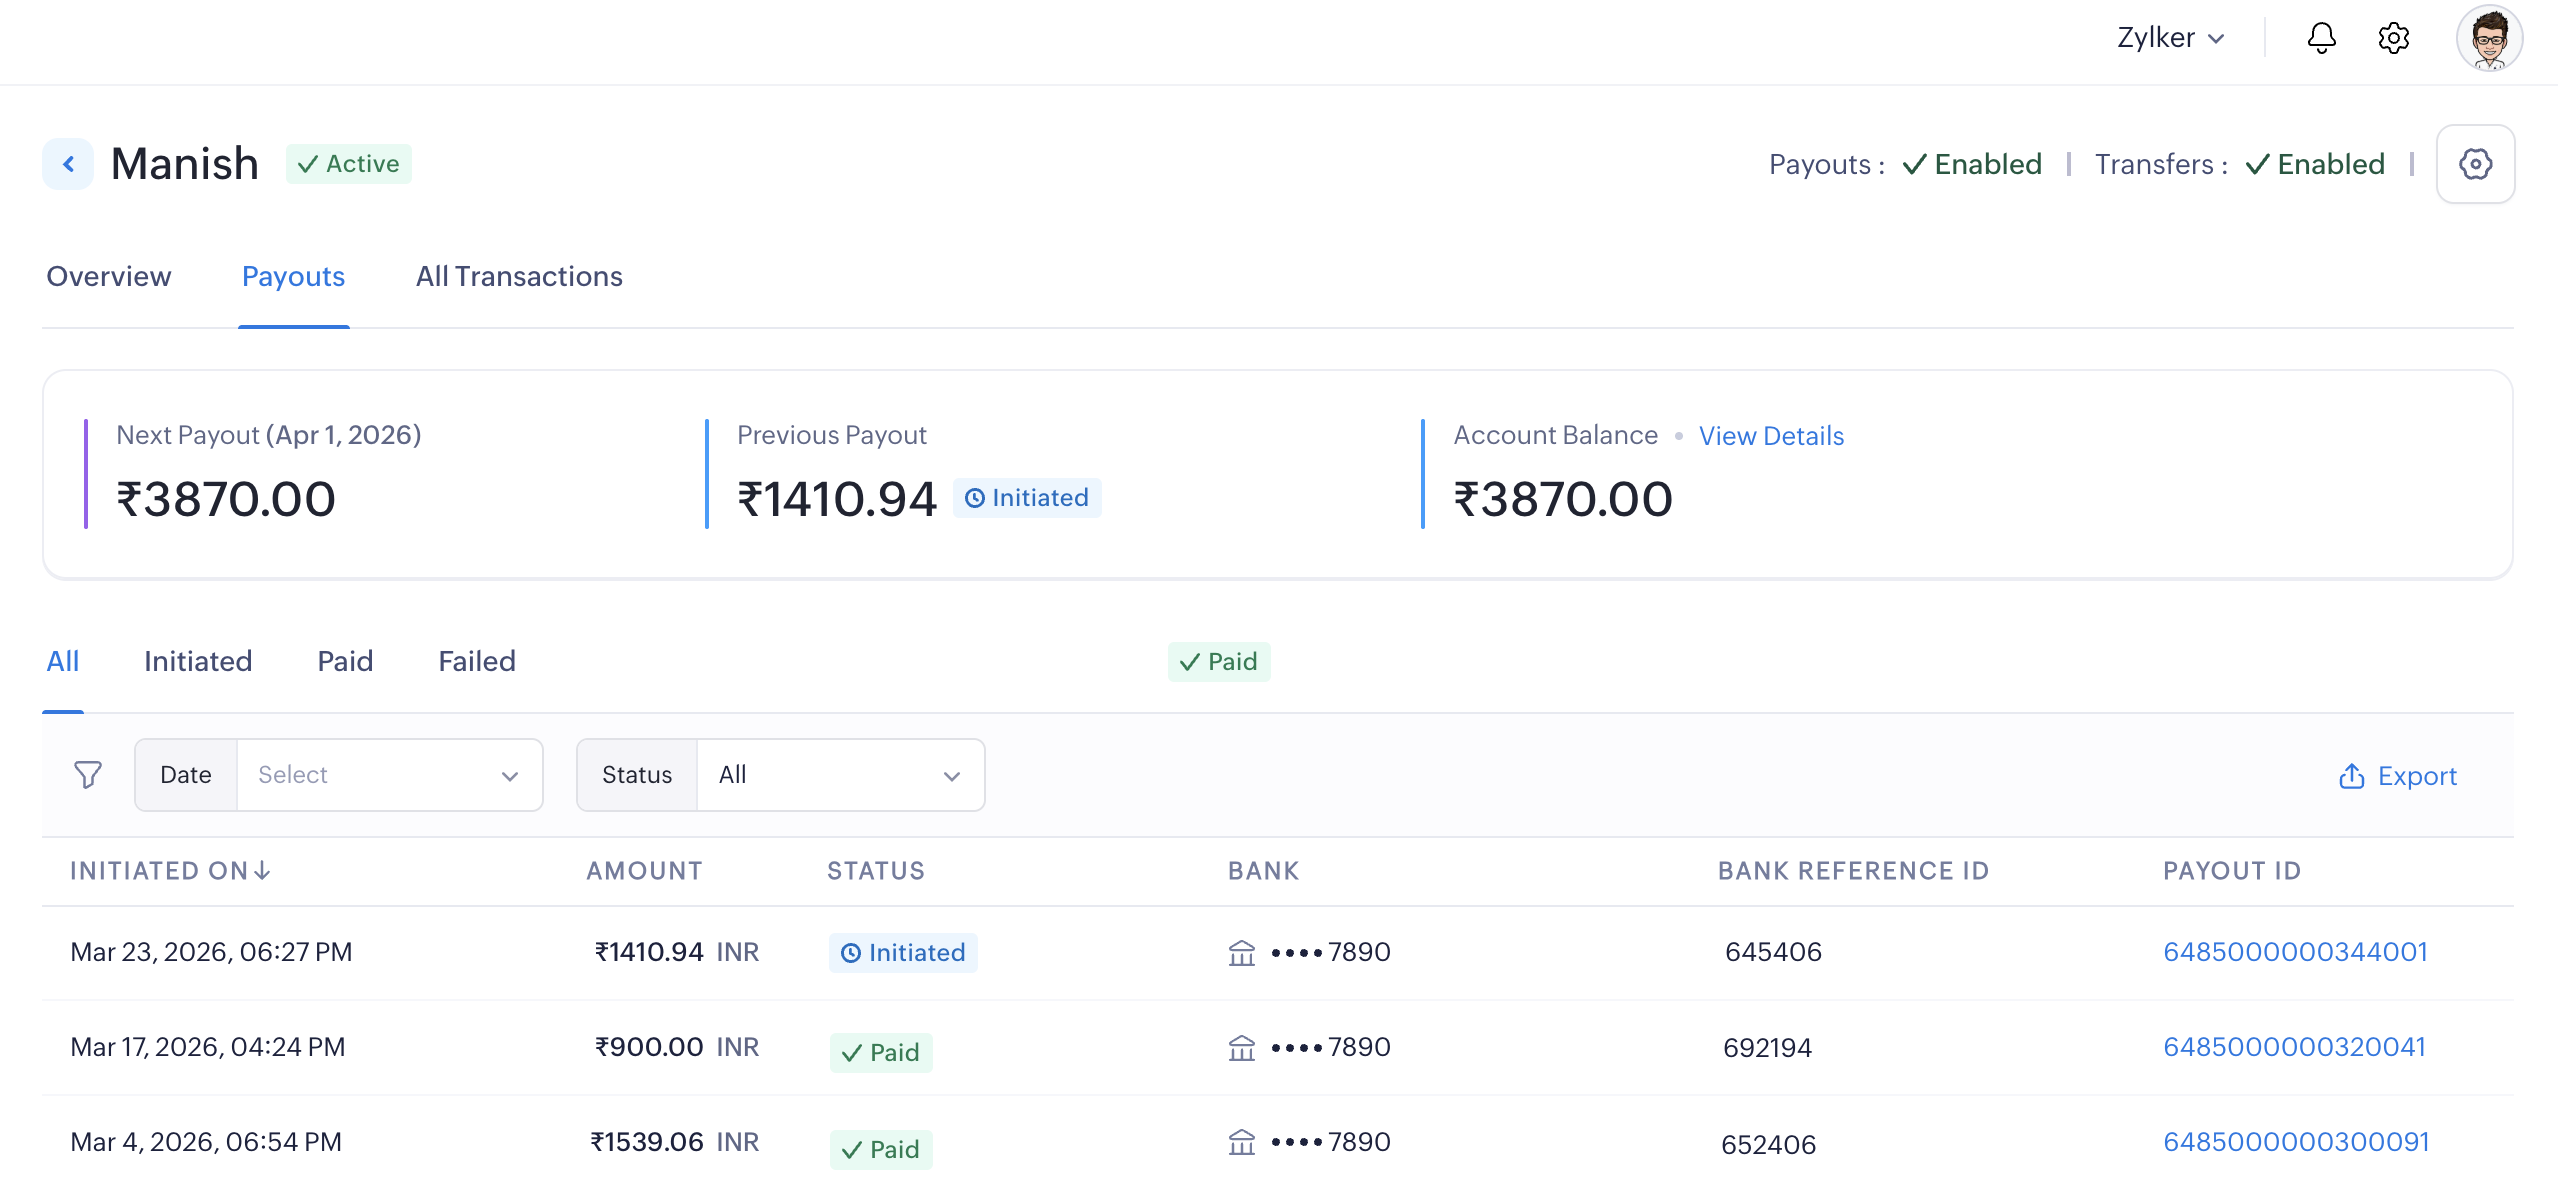Open the settings gear in top bar
Viewport: 2558px width, 1184px height.
coord(2393,39)
